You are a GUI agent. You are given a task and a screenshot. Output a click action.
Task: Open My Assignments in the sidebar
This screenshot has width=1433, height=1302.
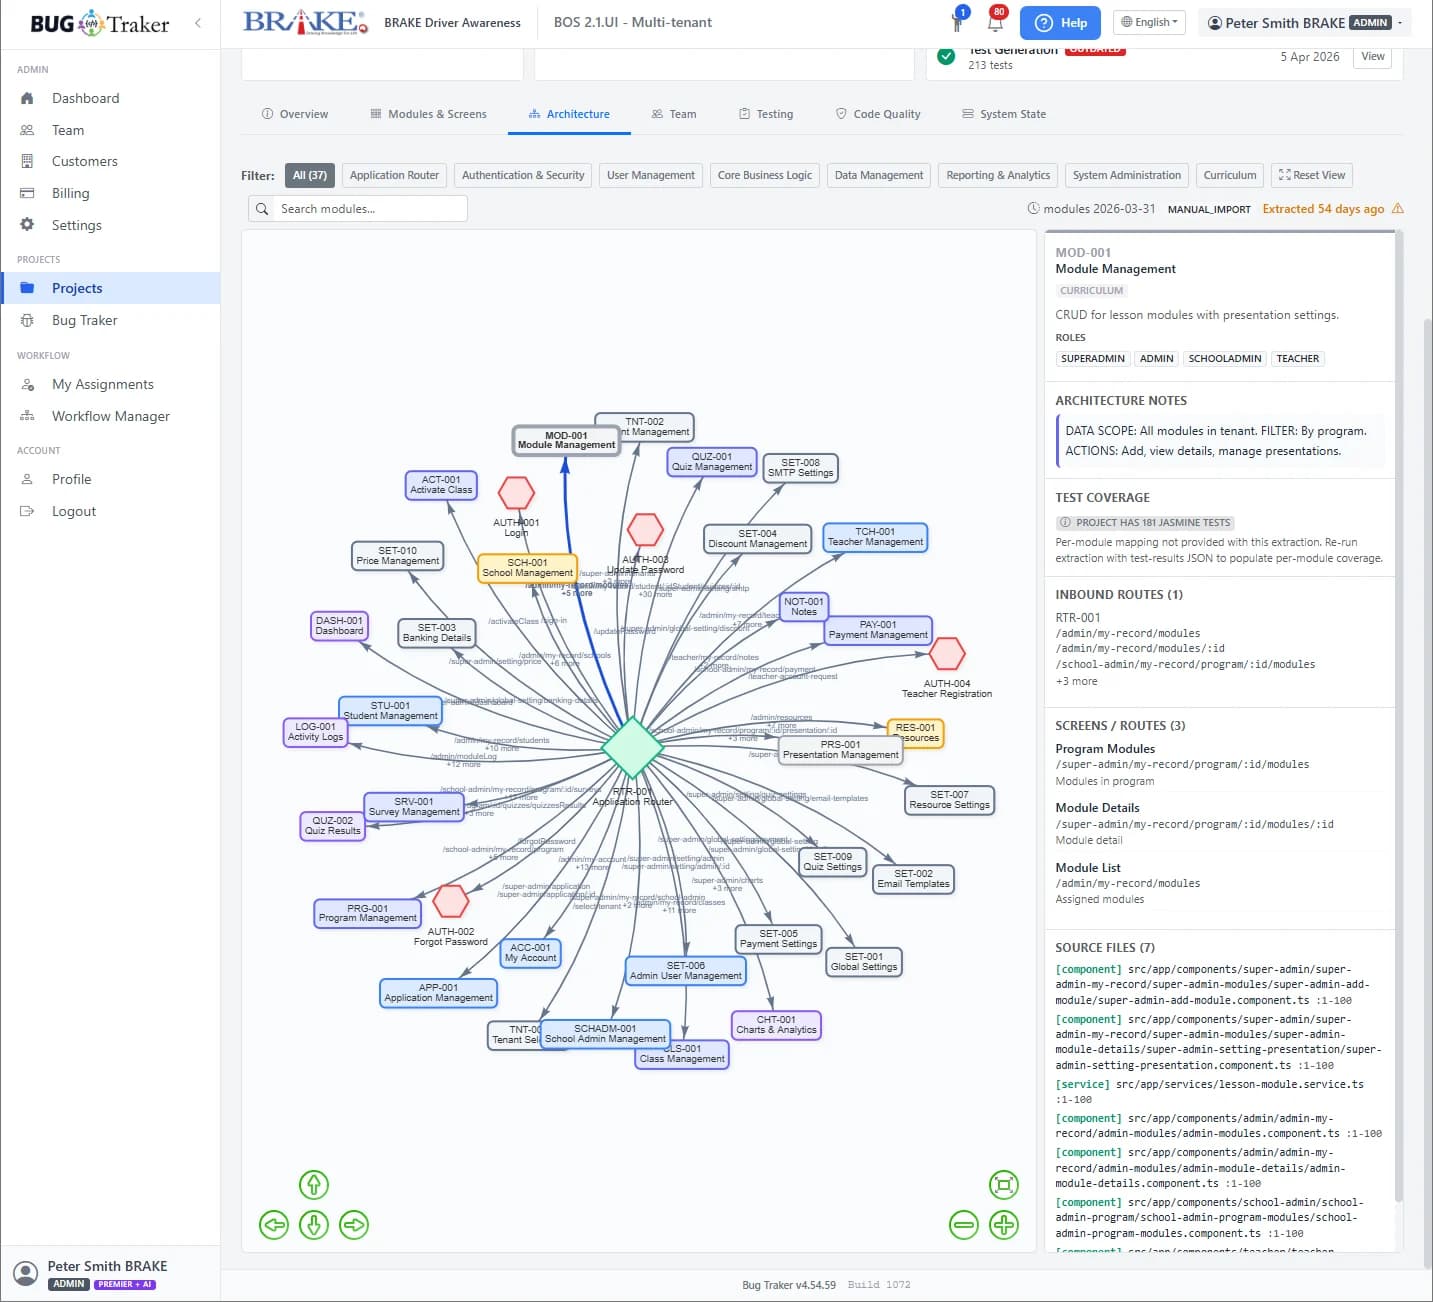tap(110, 384)
